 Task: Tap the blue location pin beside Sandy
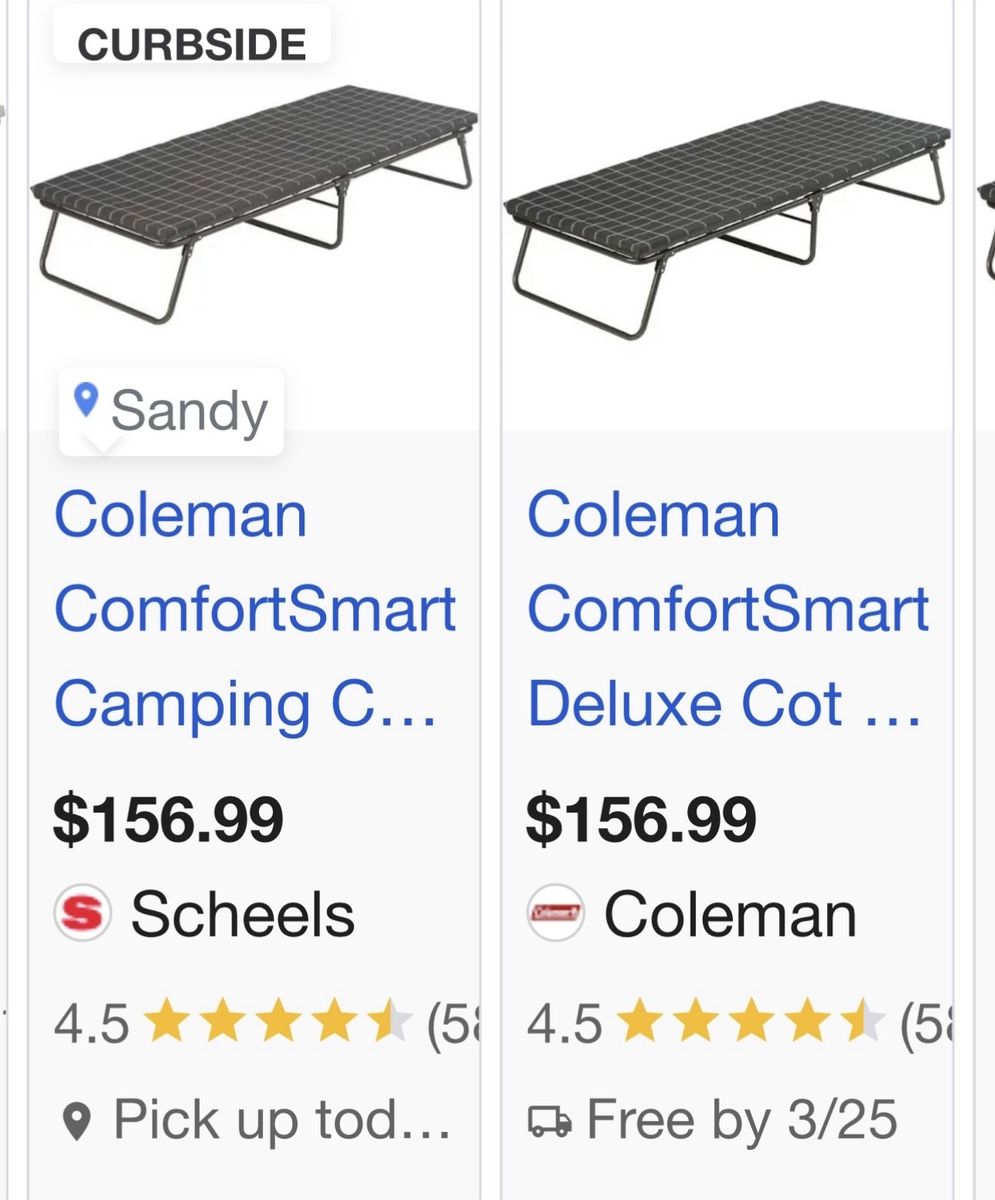click(x=87, y=401)
